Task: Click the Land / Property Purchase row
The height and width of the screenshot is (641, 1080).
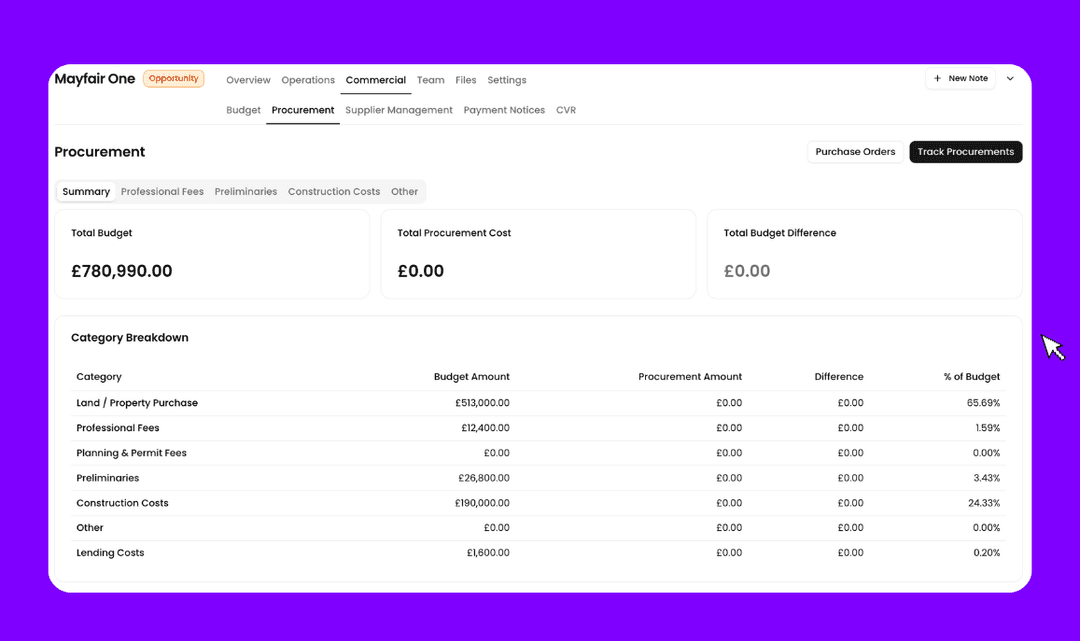Action: [x=137, y=403]
